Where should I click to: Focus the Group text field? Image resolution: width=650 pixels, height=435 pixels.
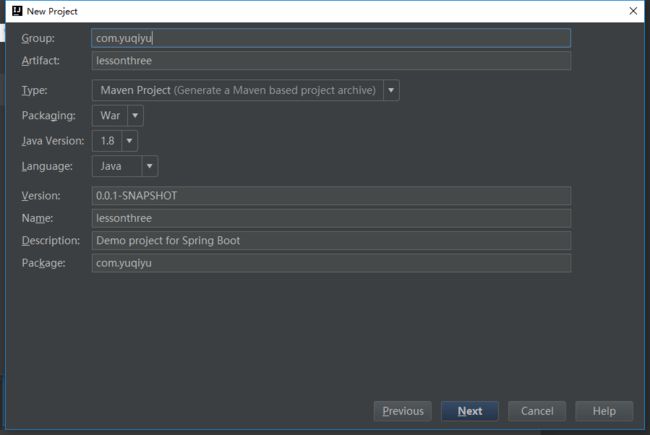331,38
